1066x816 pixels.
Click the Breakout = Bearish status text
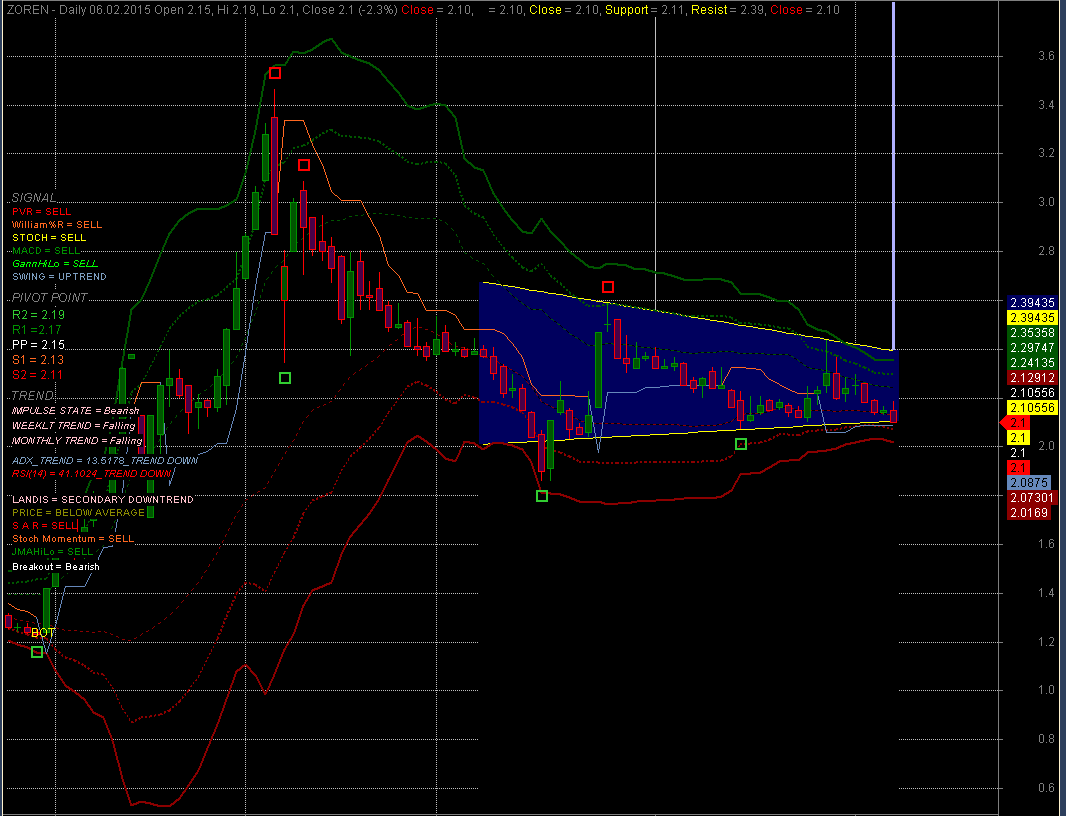click(x=56, y=567)
